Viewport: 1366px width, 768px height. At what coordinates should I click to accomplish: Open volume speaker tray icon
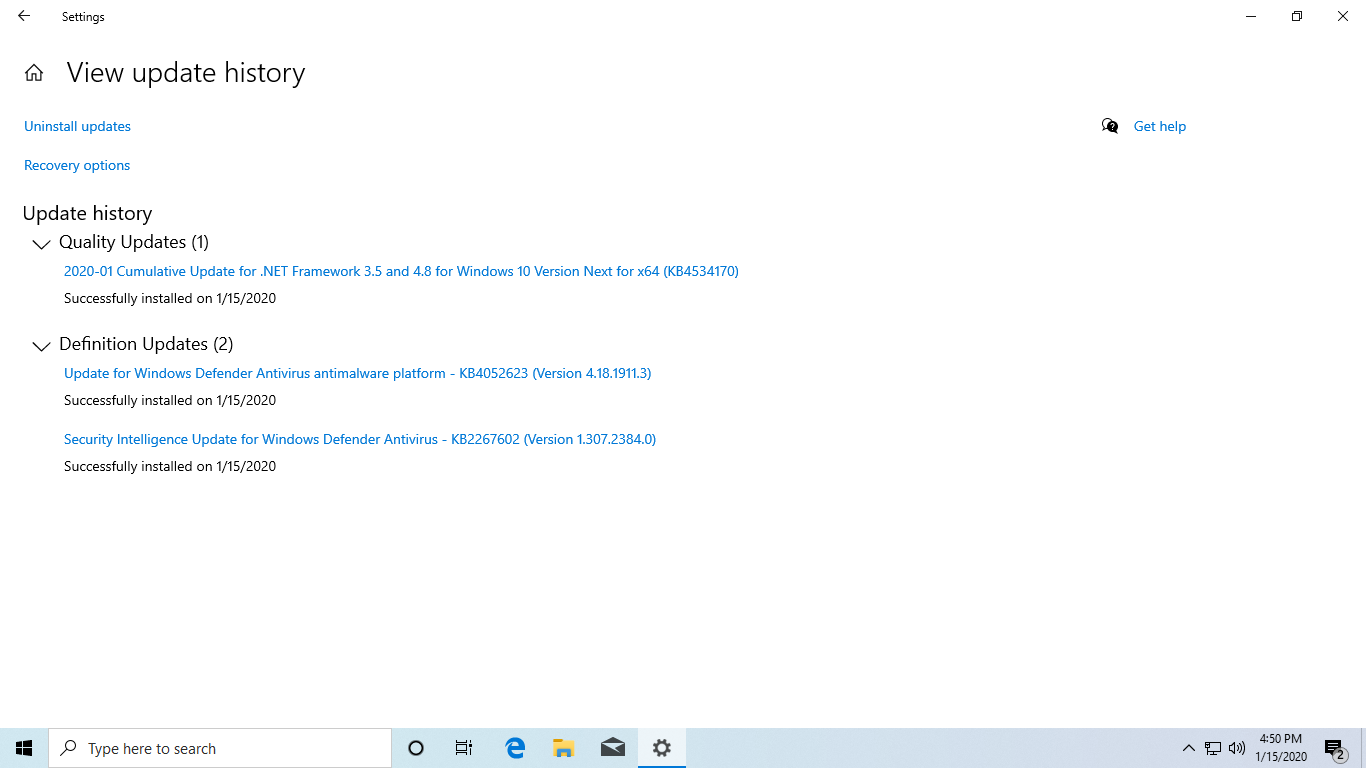tap(1237, 748)
